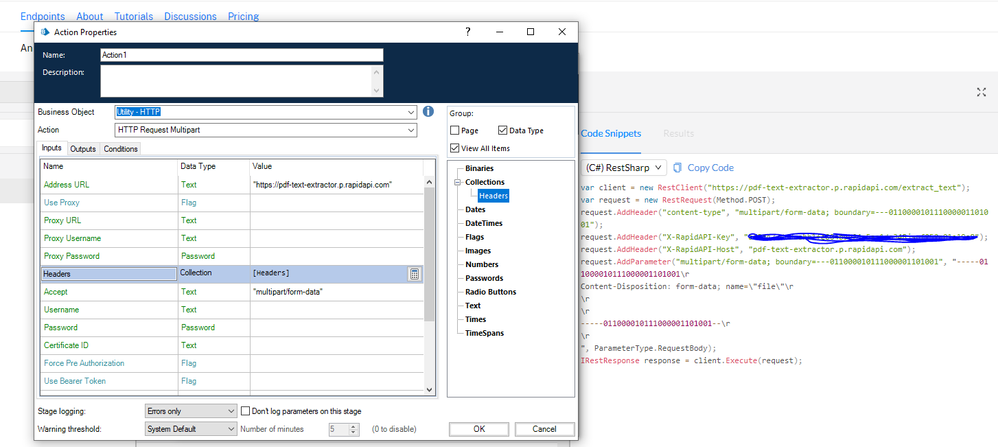This screenshot has height=447, width=998.
Task: Switch to the Outputs tab
Action: (x=82, y=149)
